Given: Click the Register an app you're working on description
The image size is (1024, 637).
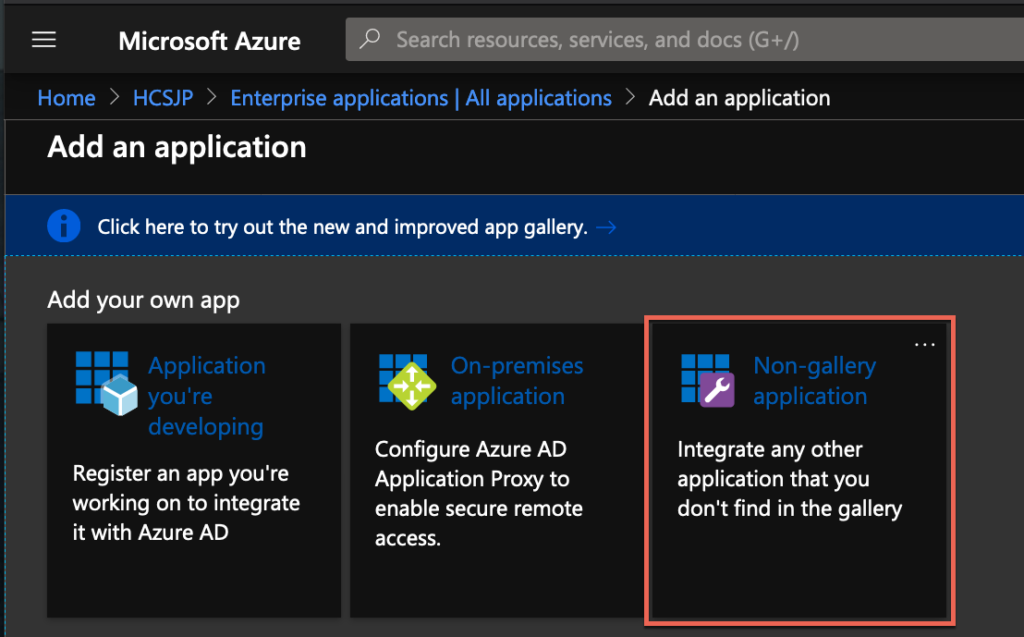Looking at the screenshot, I should pos(186,502).
